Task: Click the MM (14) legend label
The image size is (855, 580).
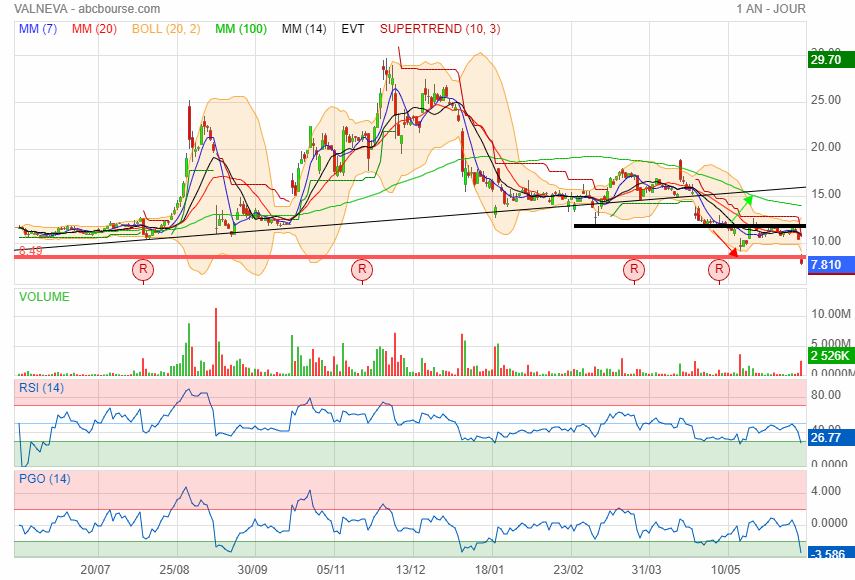Action: coord(304,29)
